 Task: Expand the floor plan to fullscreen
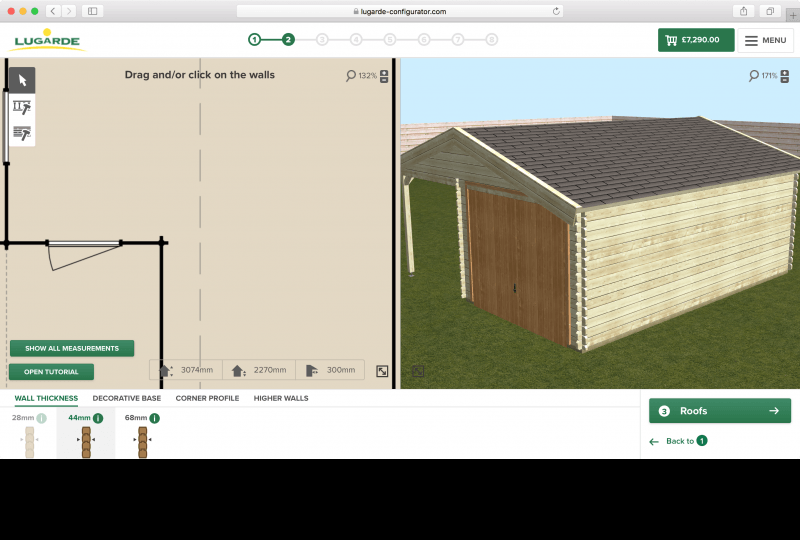click(382, 371)
